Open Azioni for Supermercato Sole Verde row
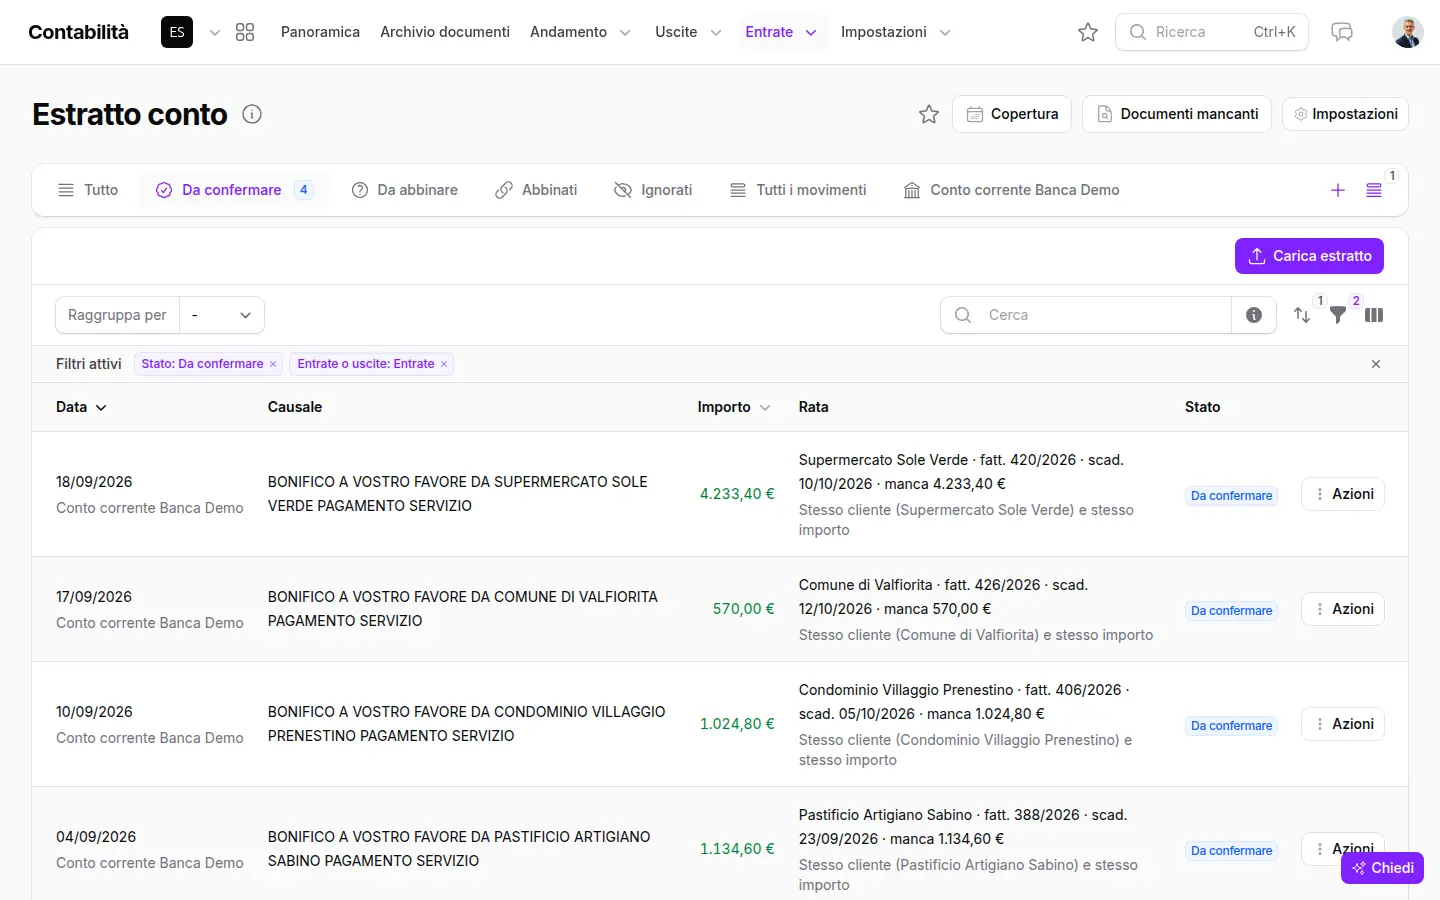 (1343, 494)
